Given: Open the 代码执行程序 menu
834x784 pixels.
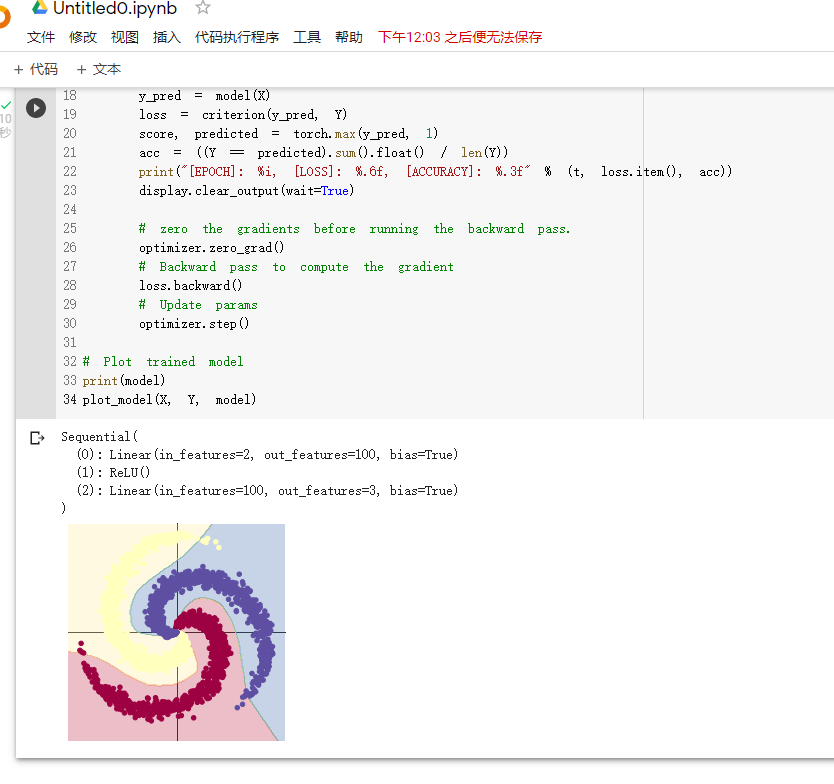Looking at the screenshot, I should pos(237,37).
